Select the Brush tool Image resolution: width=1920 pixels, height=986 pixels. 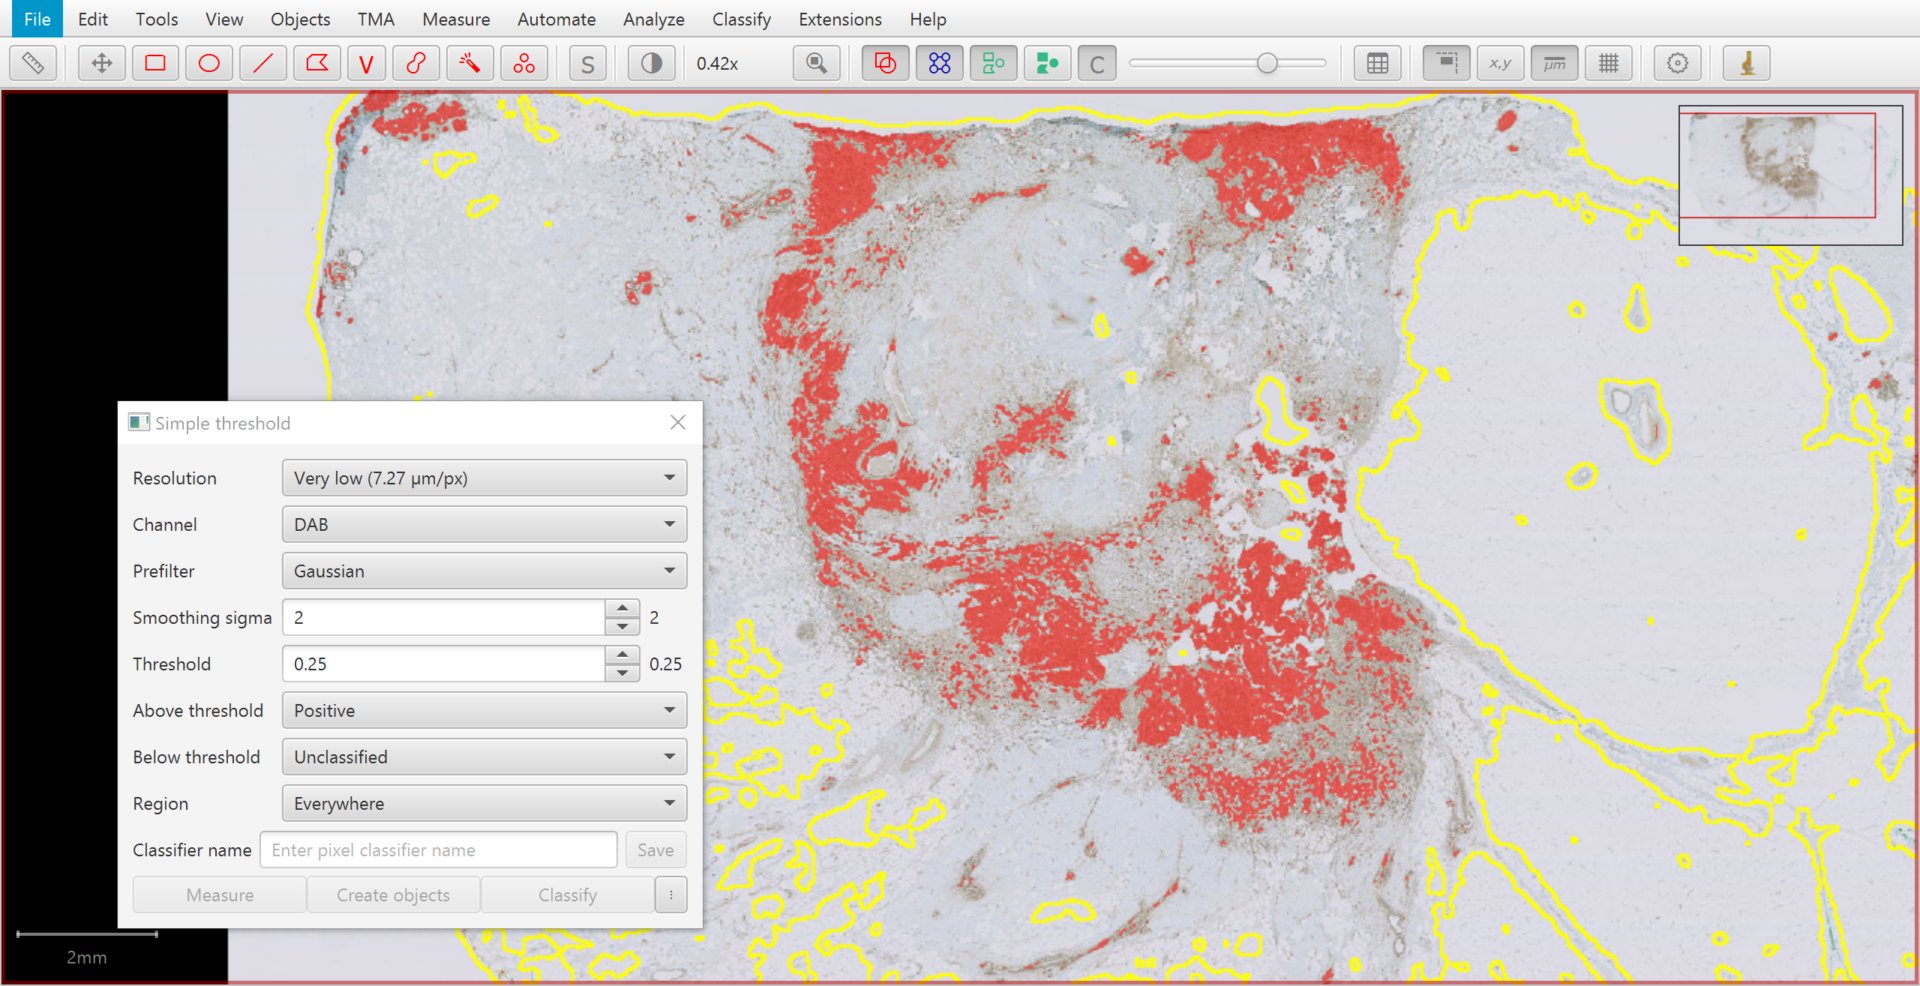coord(416,63)
